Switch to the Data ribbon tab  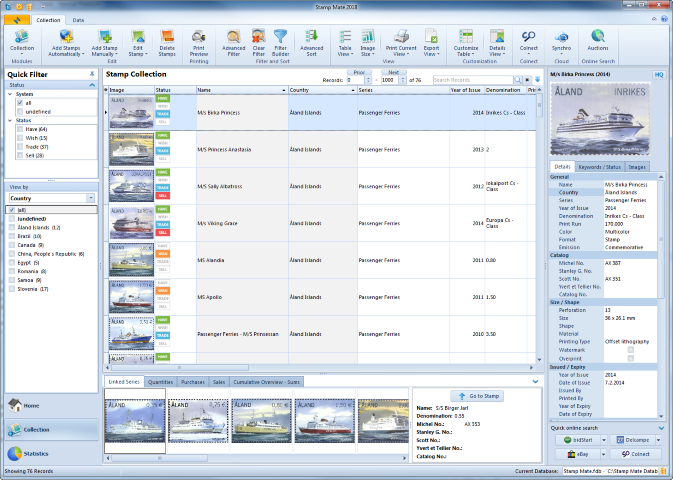78,19
